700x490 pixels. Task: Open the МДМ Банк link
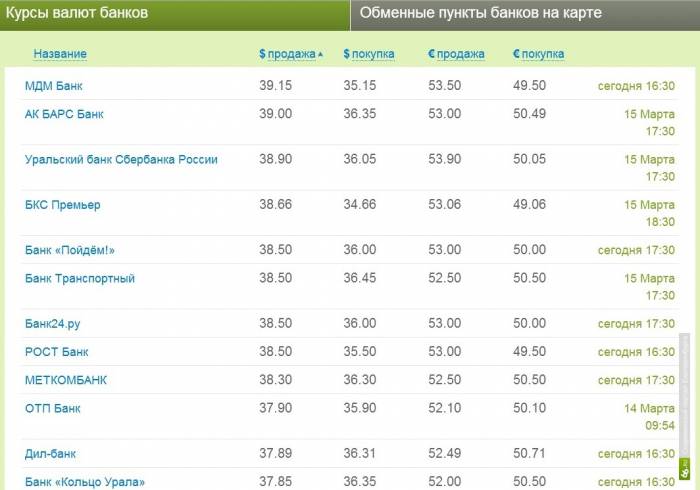(54, 86)
